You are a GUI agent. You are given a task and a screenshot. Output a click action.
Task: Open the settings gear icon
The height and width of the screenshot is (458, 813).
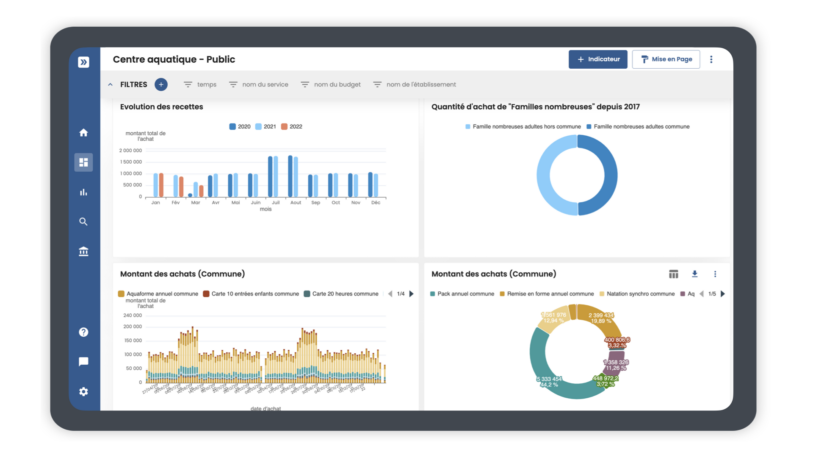[83, 392]
